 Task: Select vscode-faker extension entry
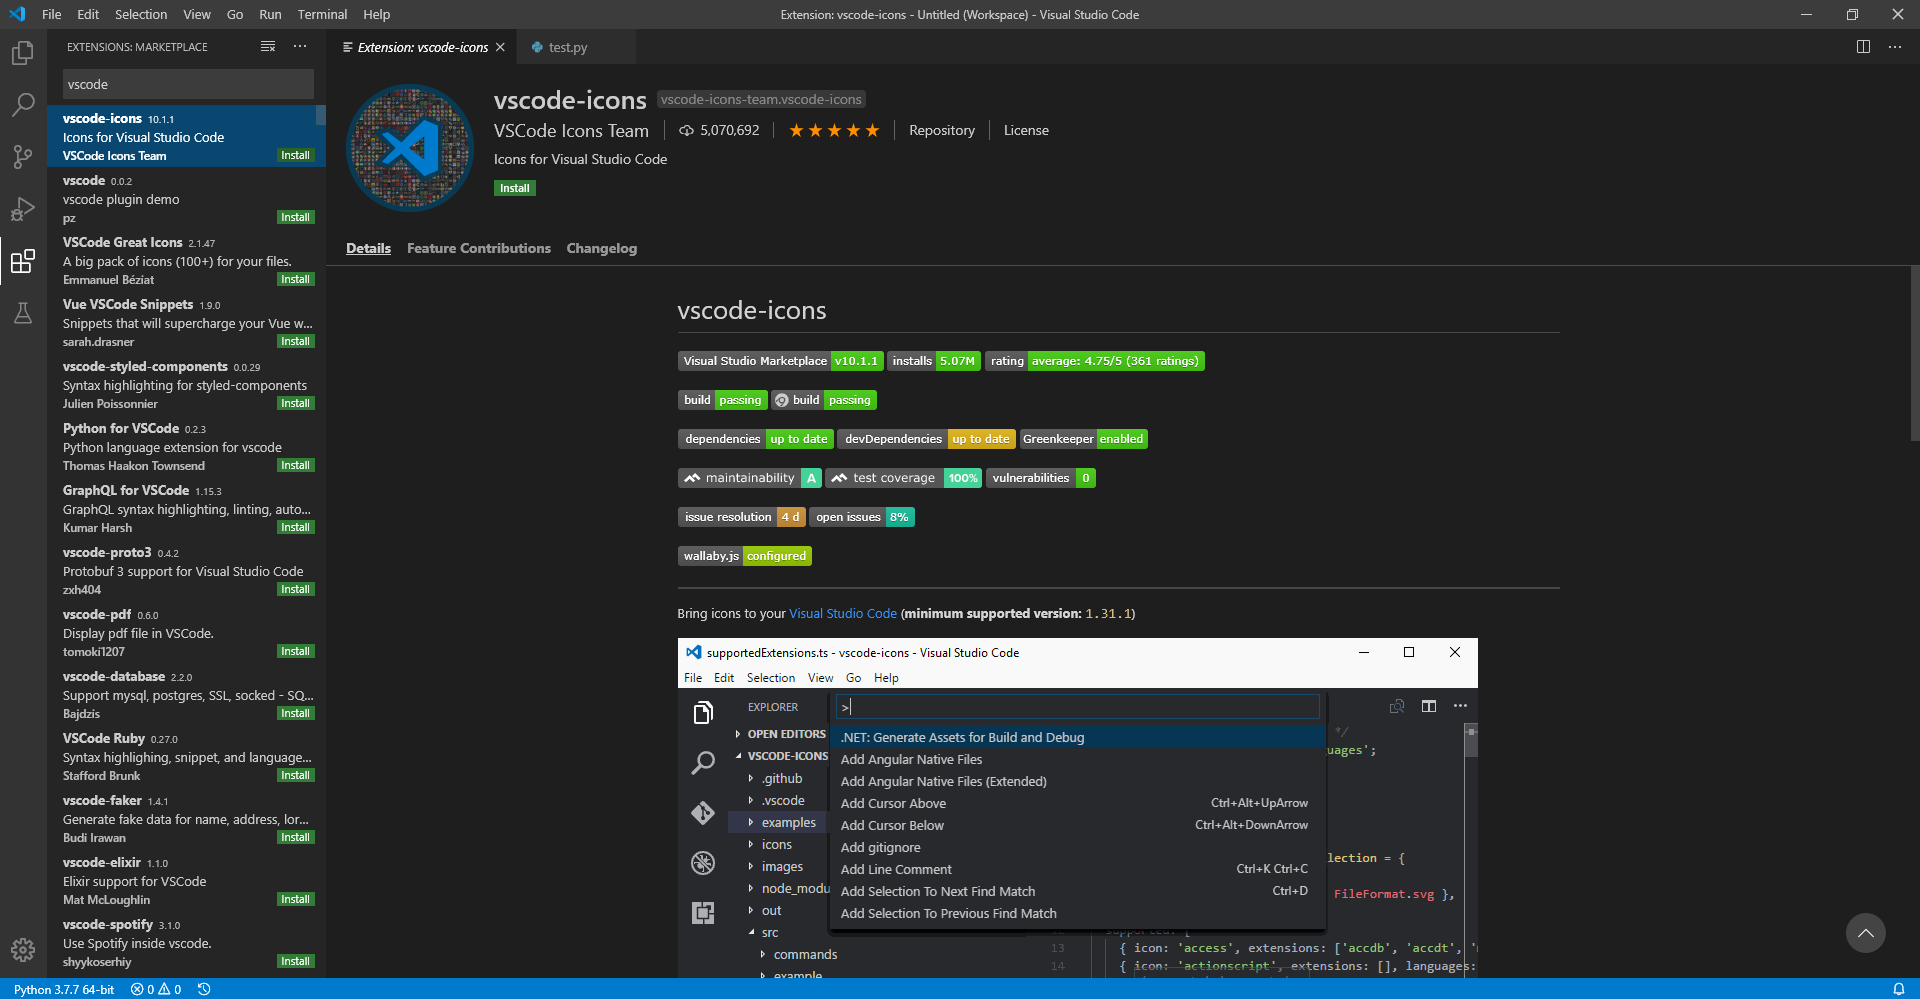click(187, 818)
